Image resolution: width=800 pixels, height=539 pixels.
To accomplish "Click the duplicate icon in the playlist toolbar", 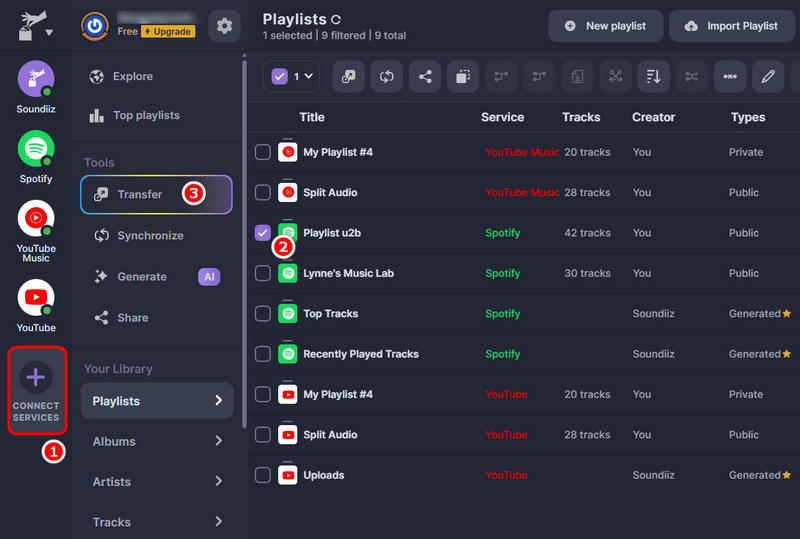I will [x=463, y=77].
